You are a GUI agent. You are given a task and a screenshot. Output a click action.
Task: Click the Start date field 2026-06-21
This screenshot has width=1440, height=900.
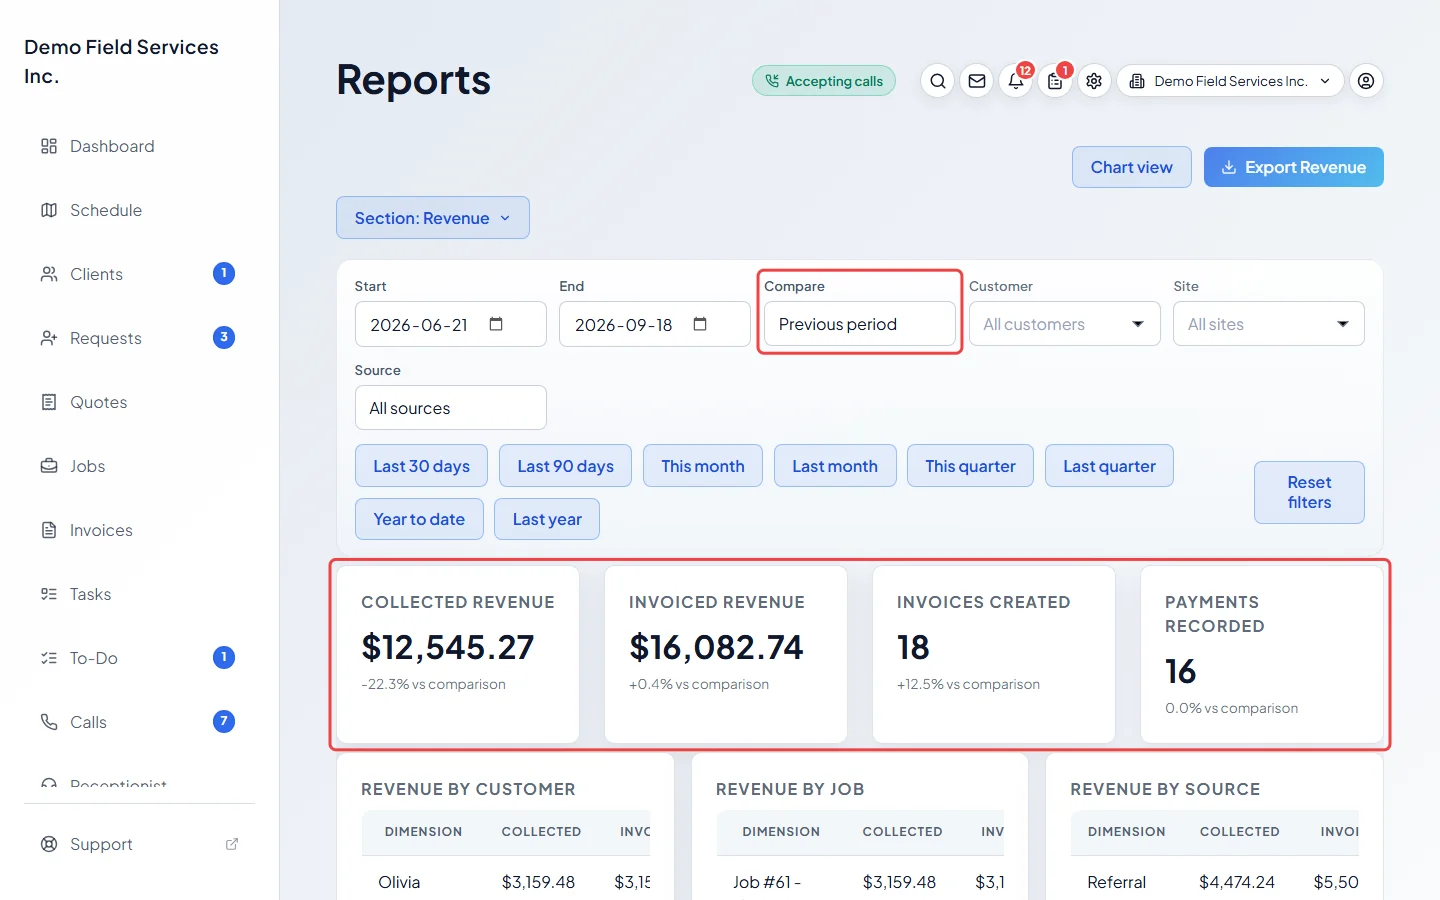[450, 324]
